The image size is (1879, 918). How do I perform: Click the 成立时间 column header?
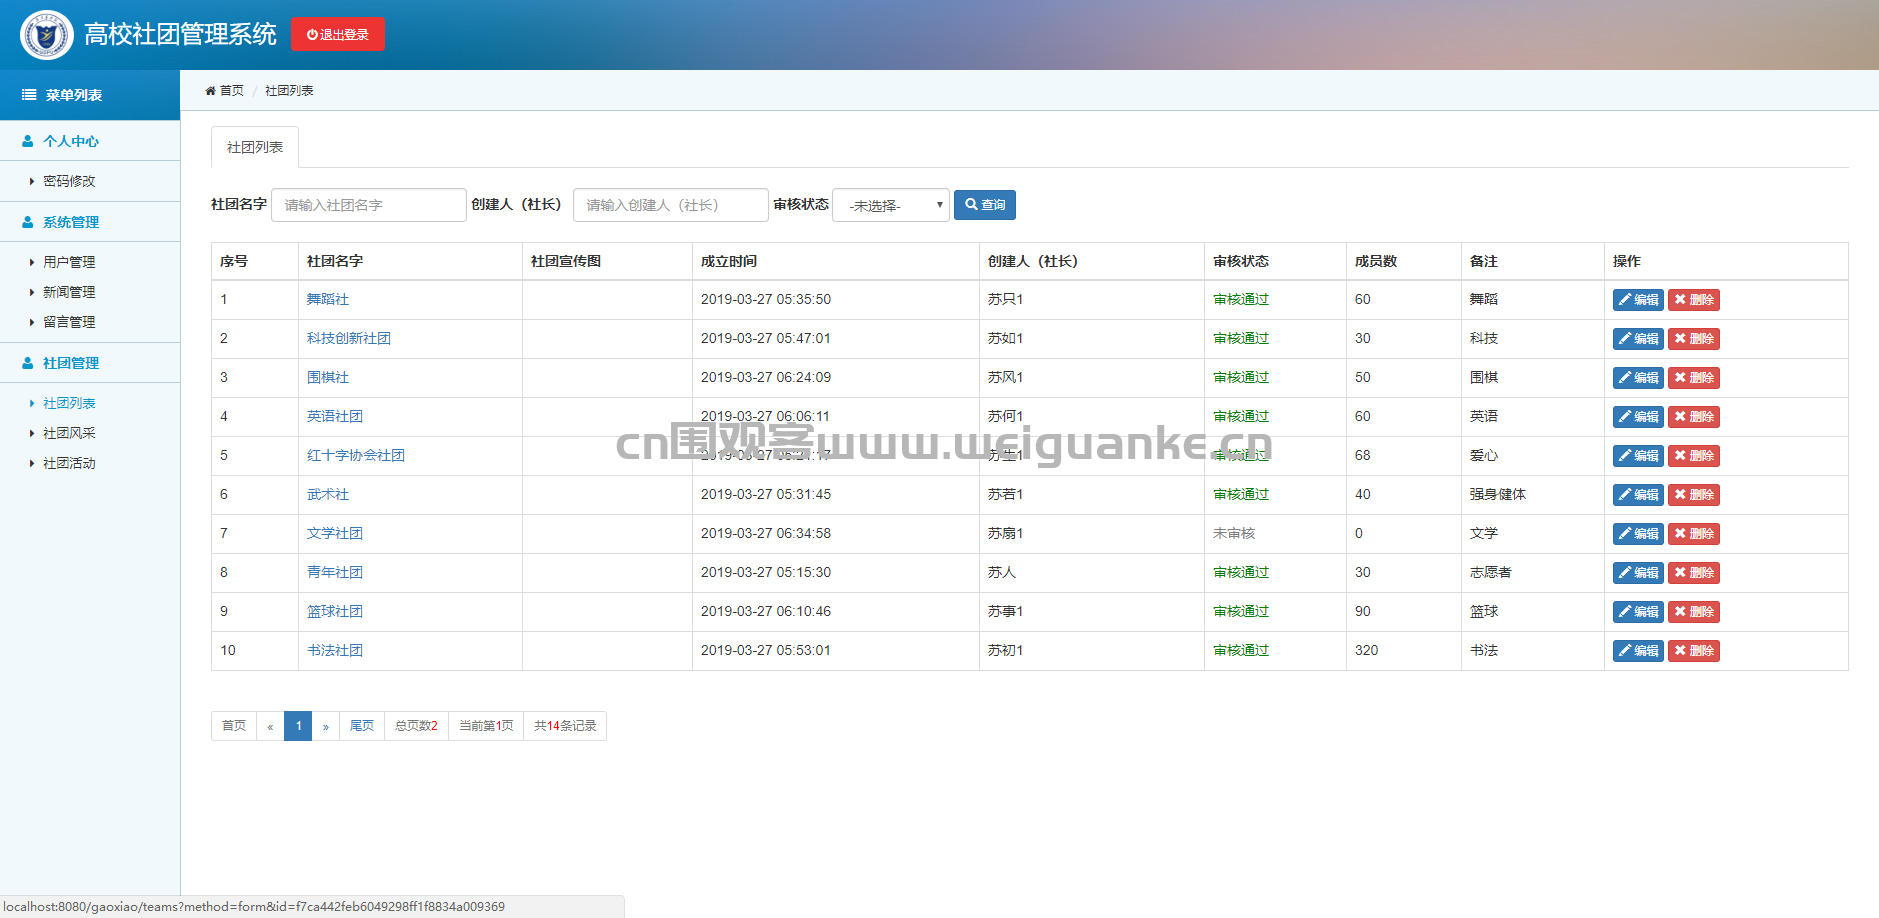point(729,261)
